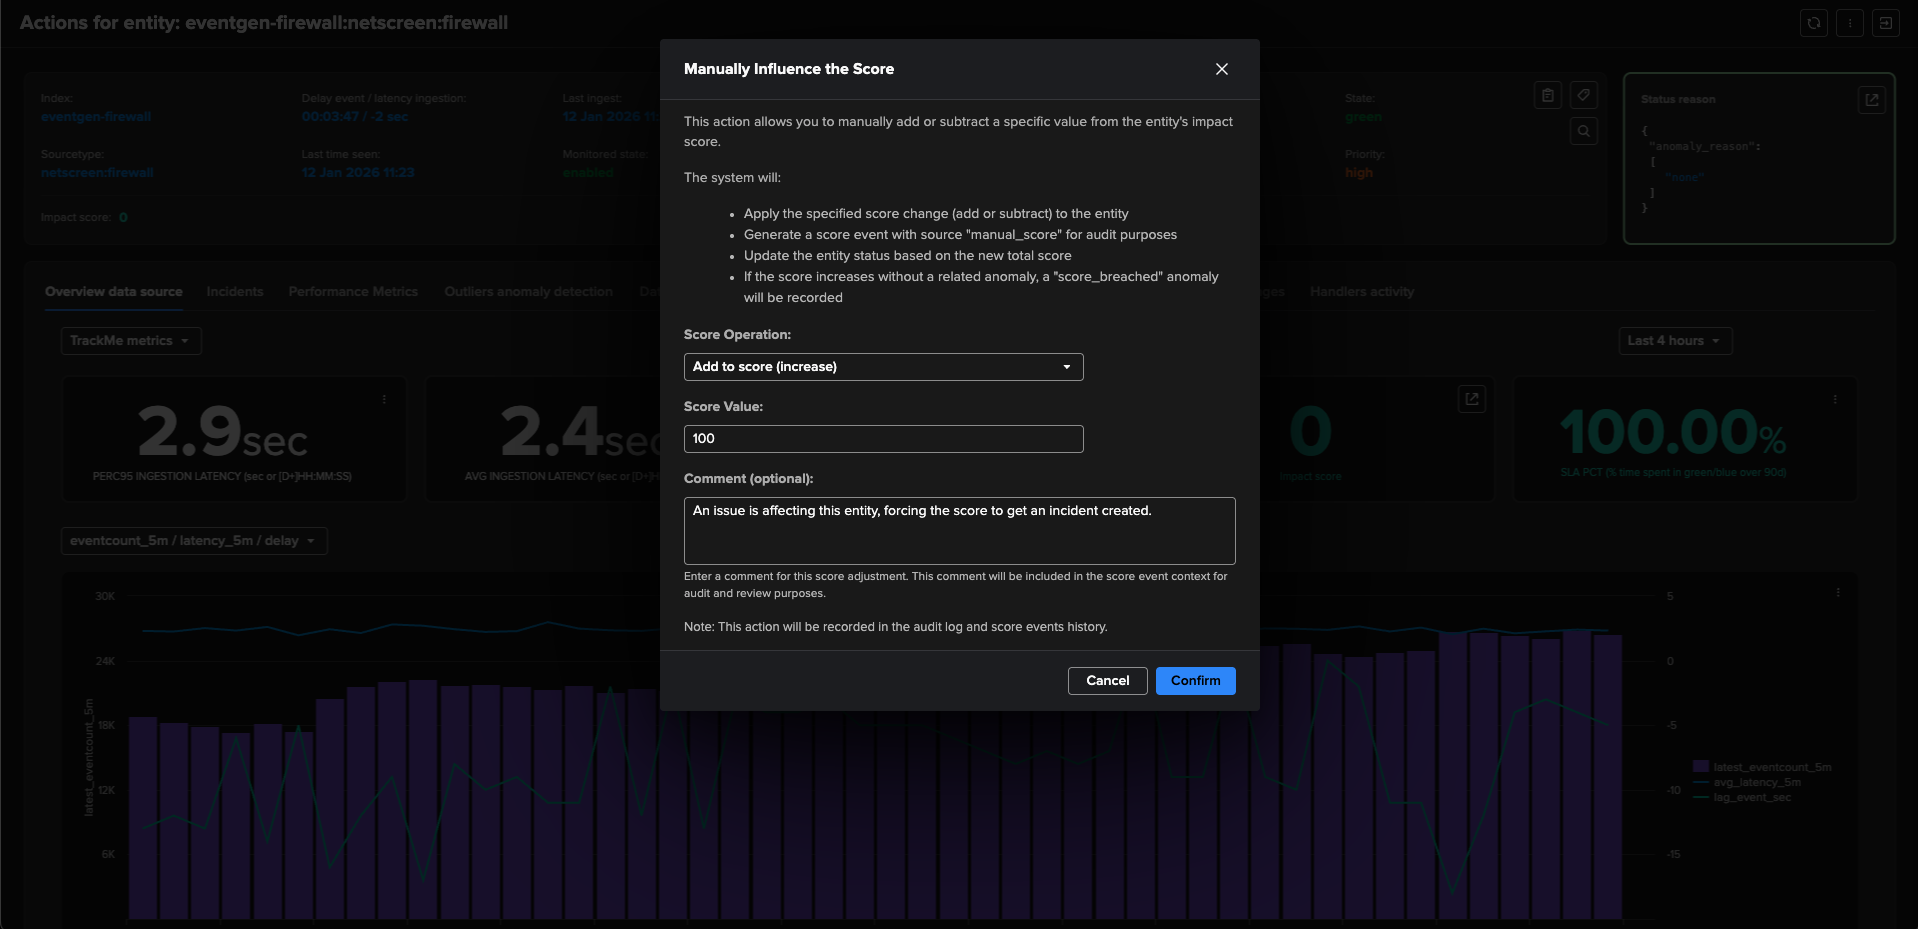Switch to the Incidents tab
Screen dimensions: 1918x929
(235, 292)
